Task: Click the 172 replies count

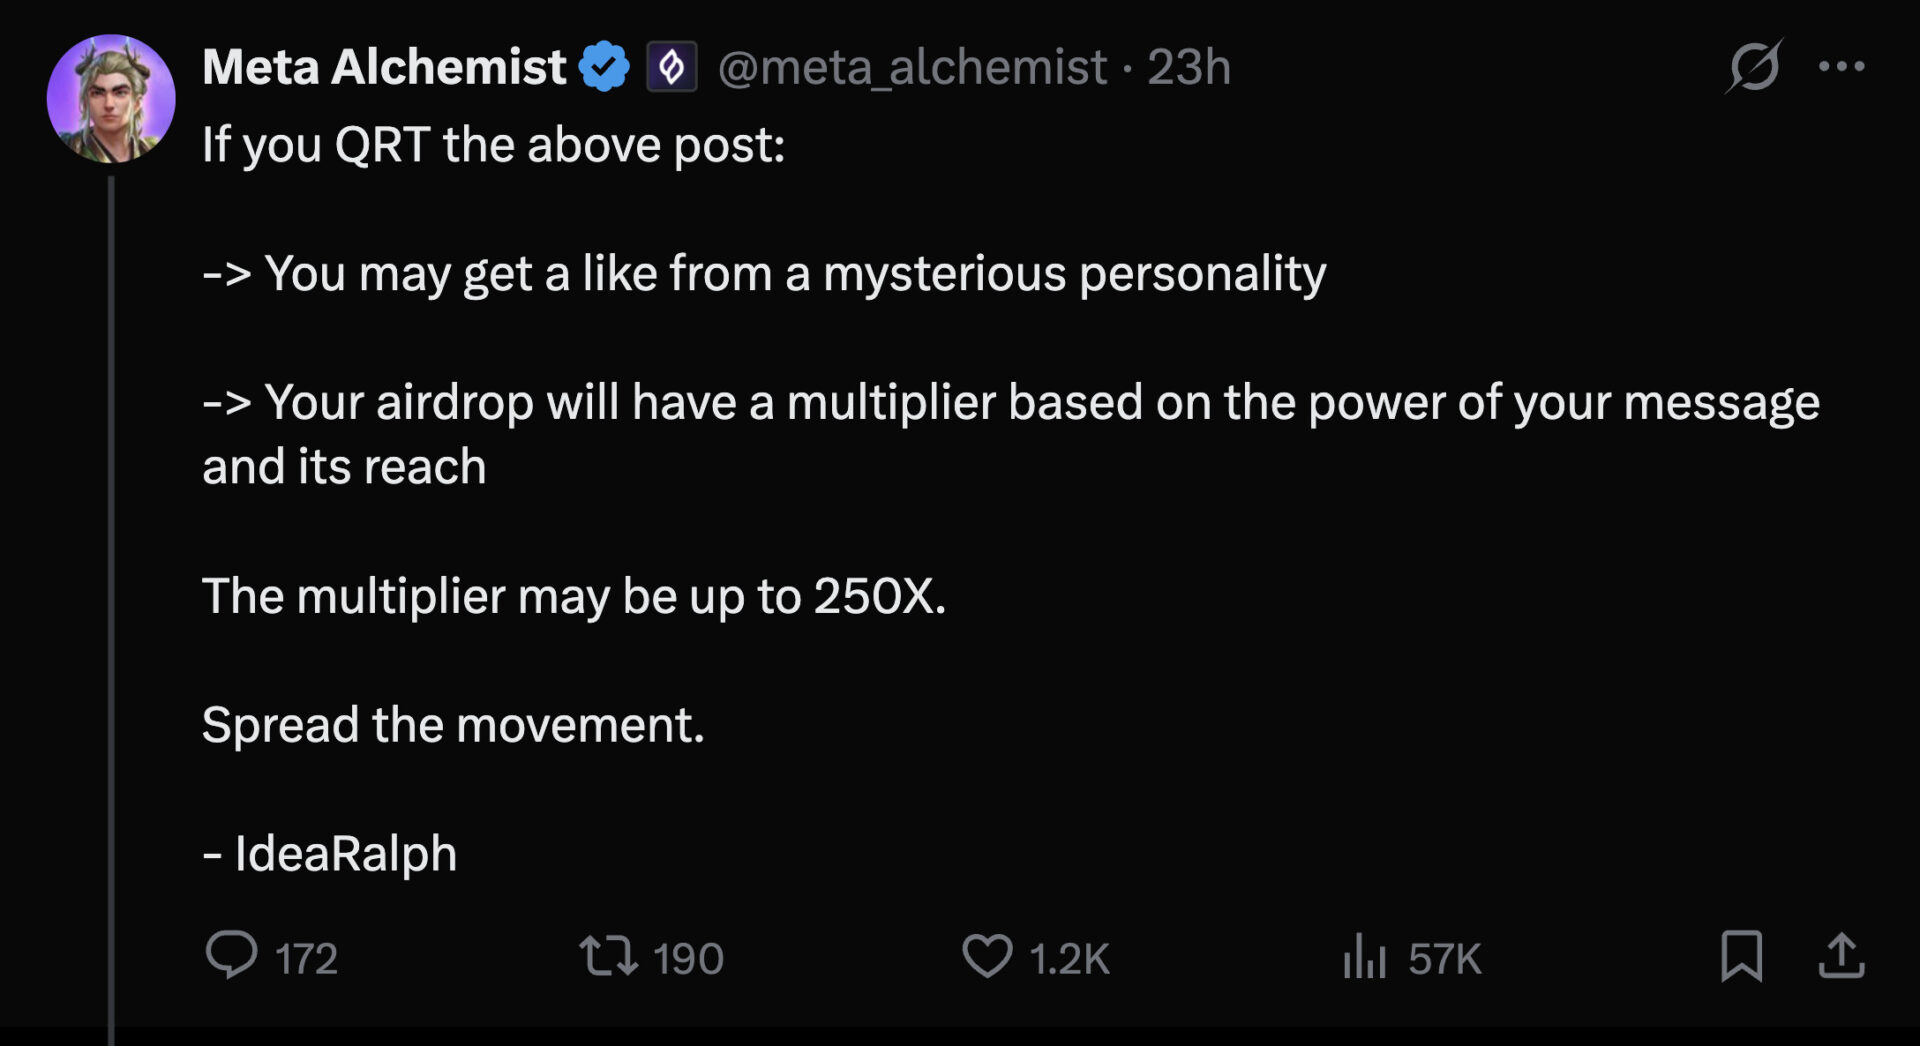Action: pos(306,959)
